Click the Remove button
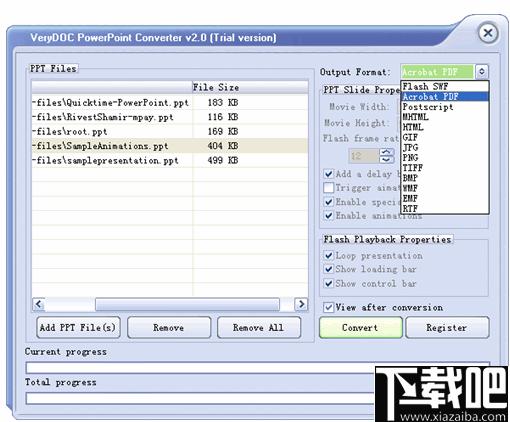 [x=169, y=328]
